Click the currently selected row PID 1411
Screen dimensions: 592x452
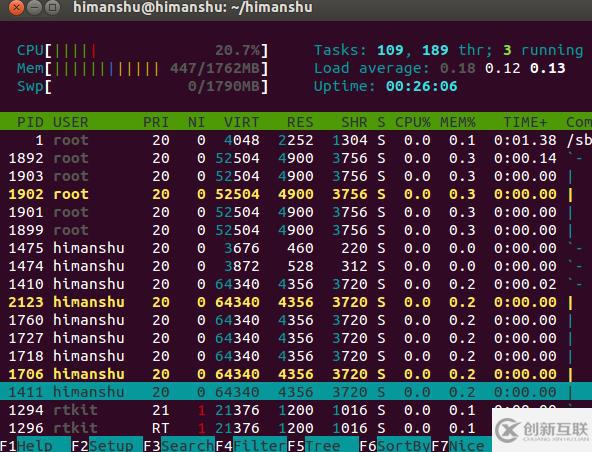point(296,392)
